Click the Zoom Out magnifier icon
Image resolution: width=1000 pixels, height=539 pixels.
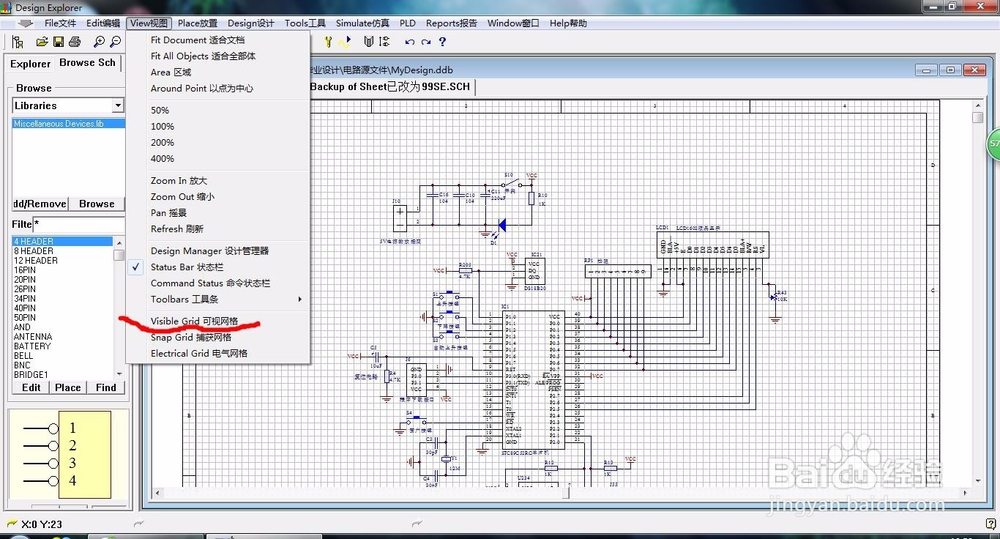point(115,42)
